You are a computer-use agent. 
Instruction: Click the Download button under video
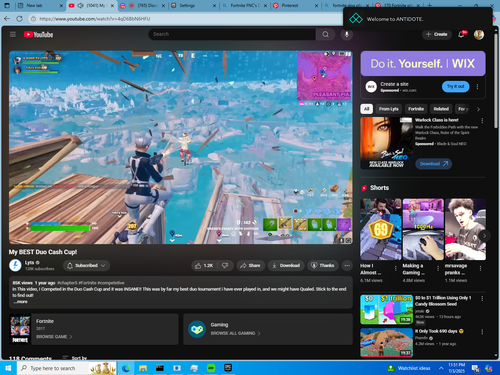286,266
